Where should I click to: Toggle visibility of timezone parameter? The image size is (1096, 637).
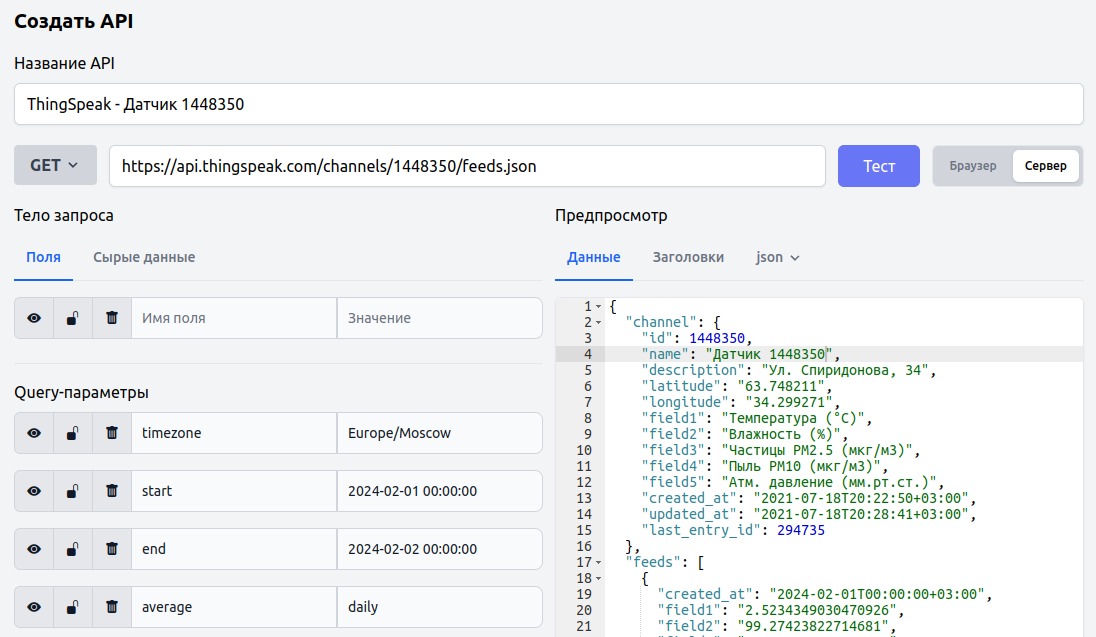[x=34, y=433]
